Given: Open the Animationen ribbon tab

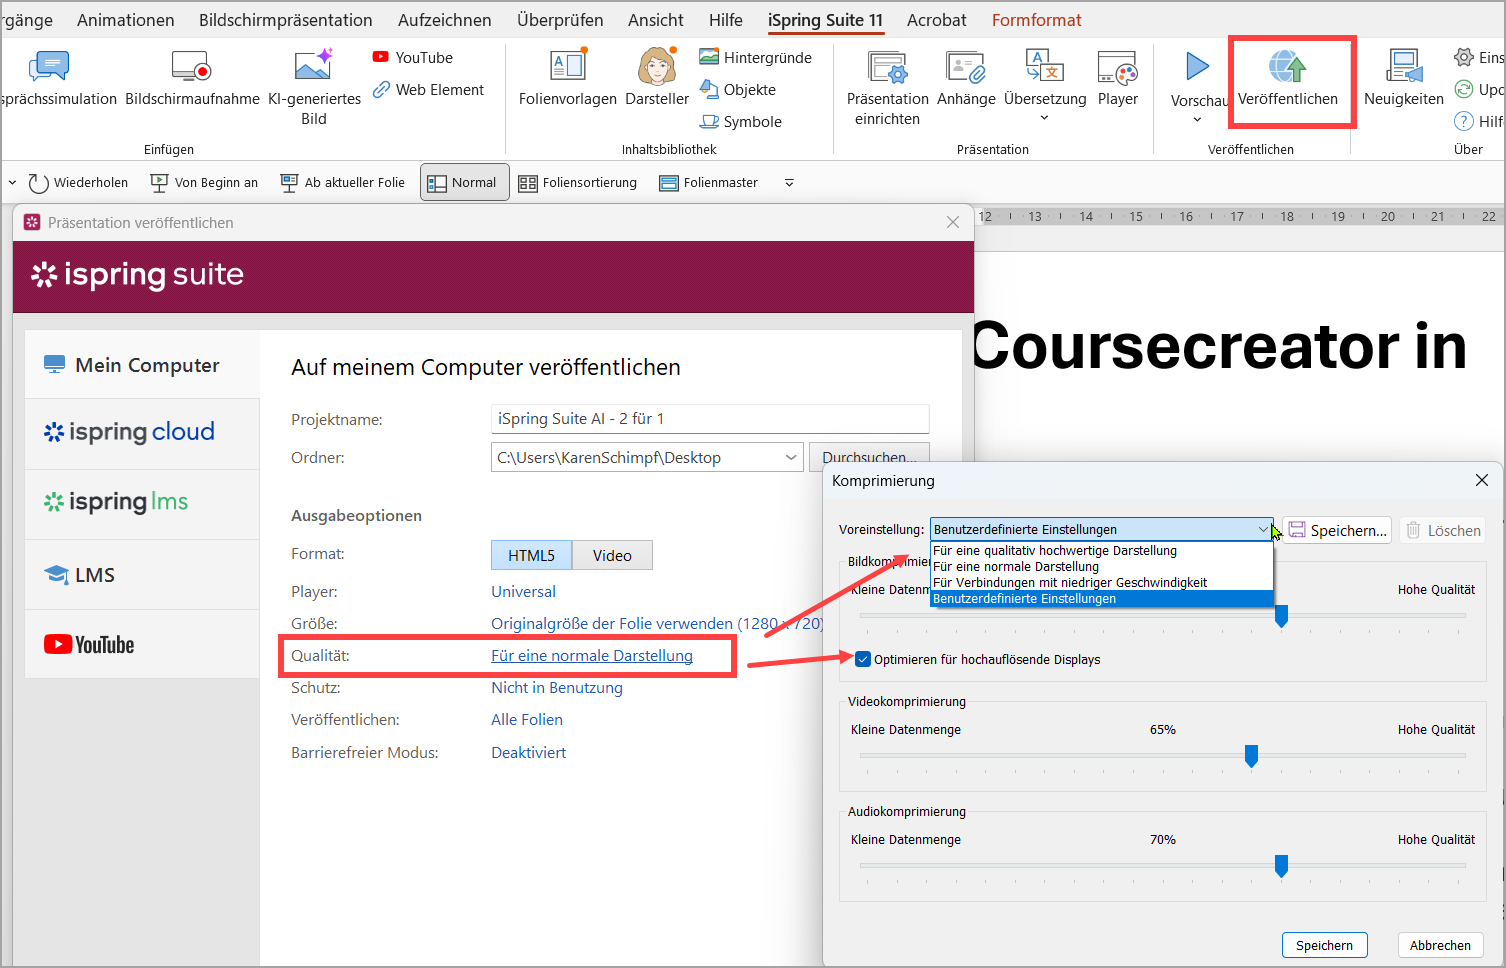Looking at the screenshot, I should coord(125,20).
